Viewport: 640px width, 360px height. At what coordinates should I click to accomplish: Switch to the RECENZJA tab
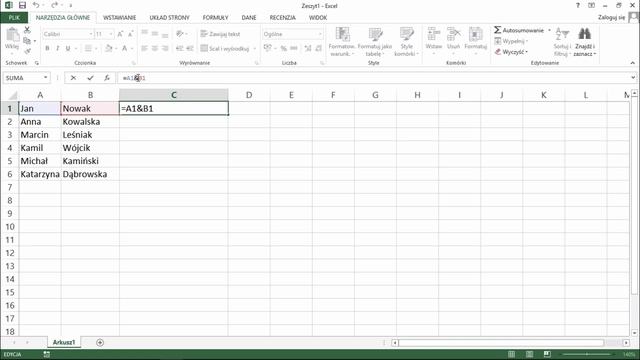point(282,18)
